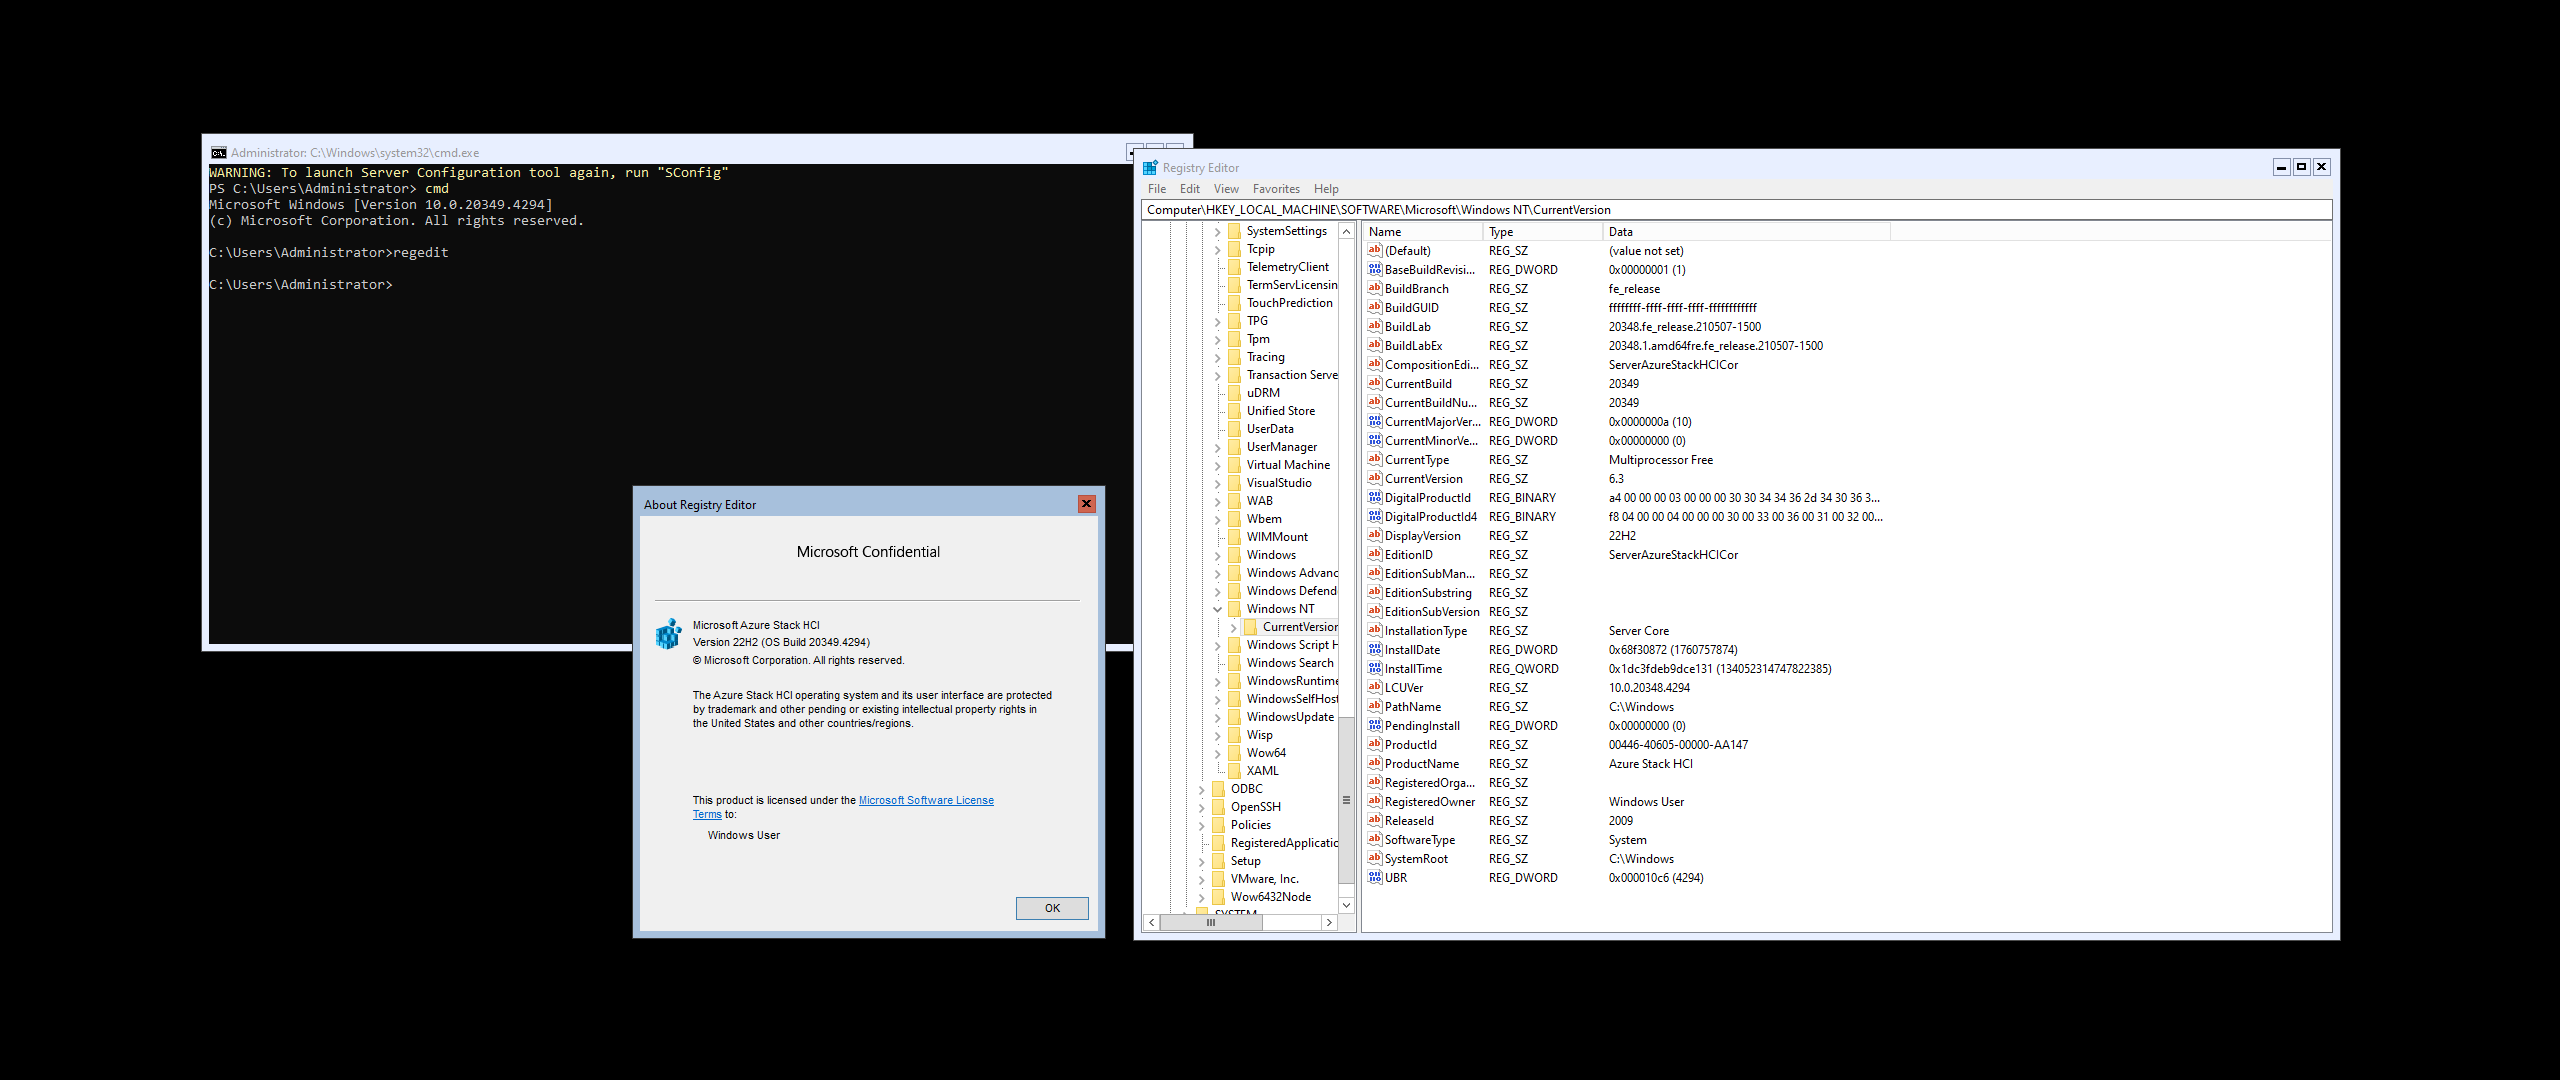This screenshot has width=2560, height=1080.
Task: Click the OpenSSH folder icon in tree
Action: (x=1218, y=807)
